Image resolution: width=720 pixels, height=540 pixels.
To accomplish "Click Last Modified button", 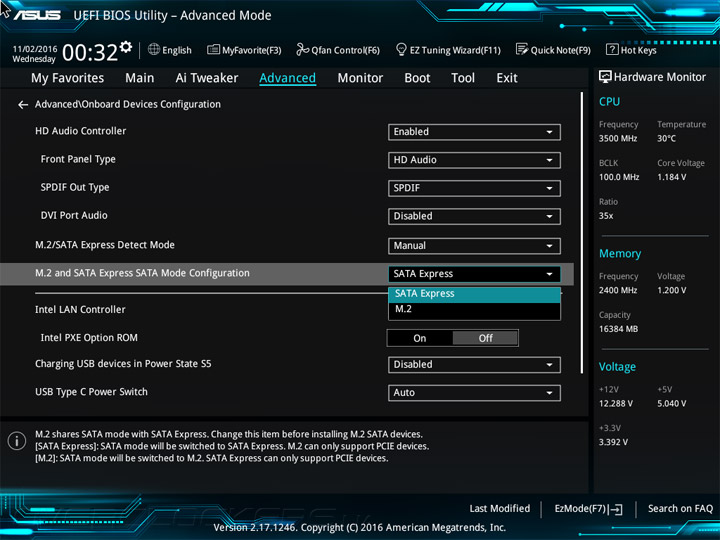I will 500,509.
